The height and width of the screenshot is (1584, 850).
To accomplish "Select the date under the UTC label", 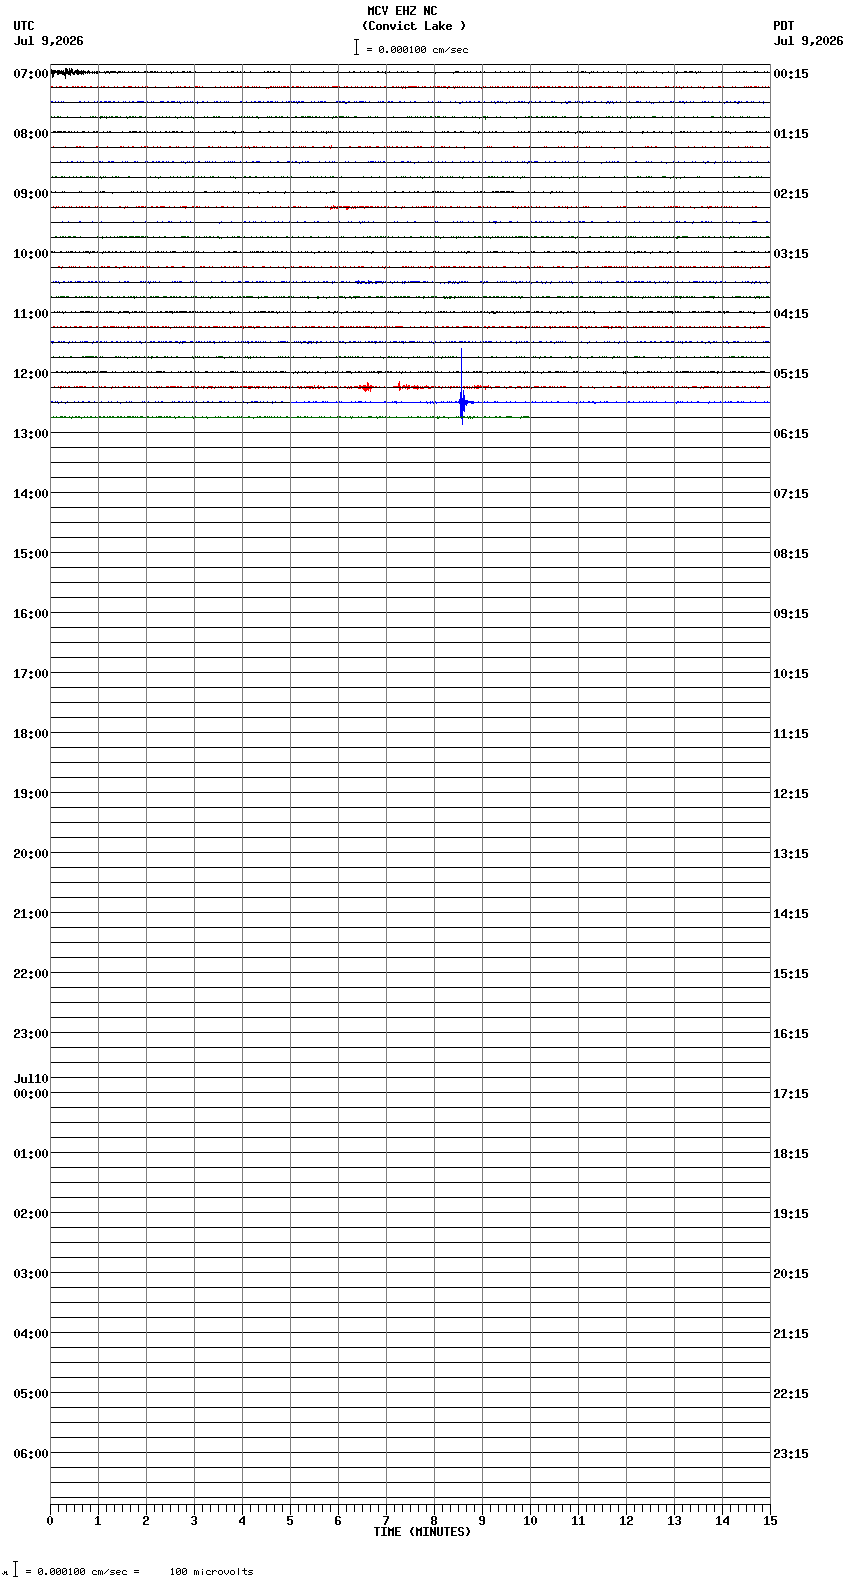I will (x=49, y=41).
